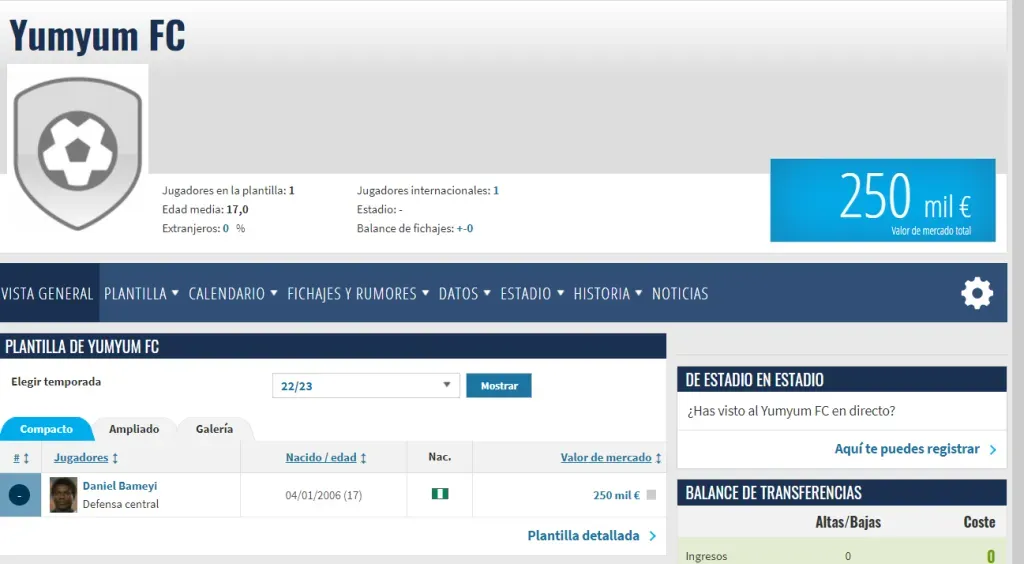Sort the table by # column
The width and height of the screenshot is (1024, 564).
coord(20,458)
